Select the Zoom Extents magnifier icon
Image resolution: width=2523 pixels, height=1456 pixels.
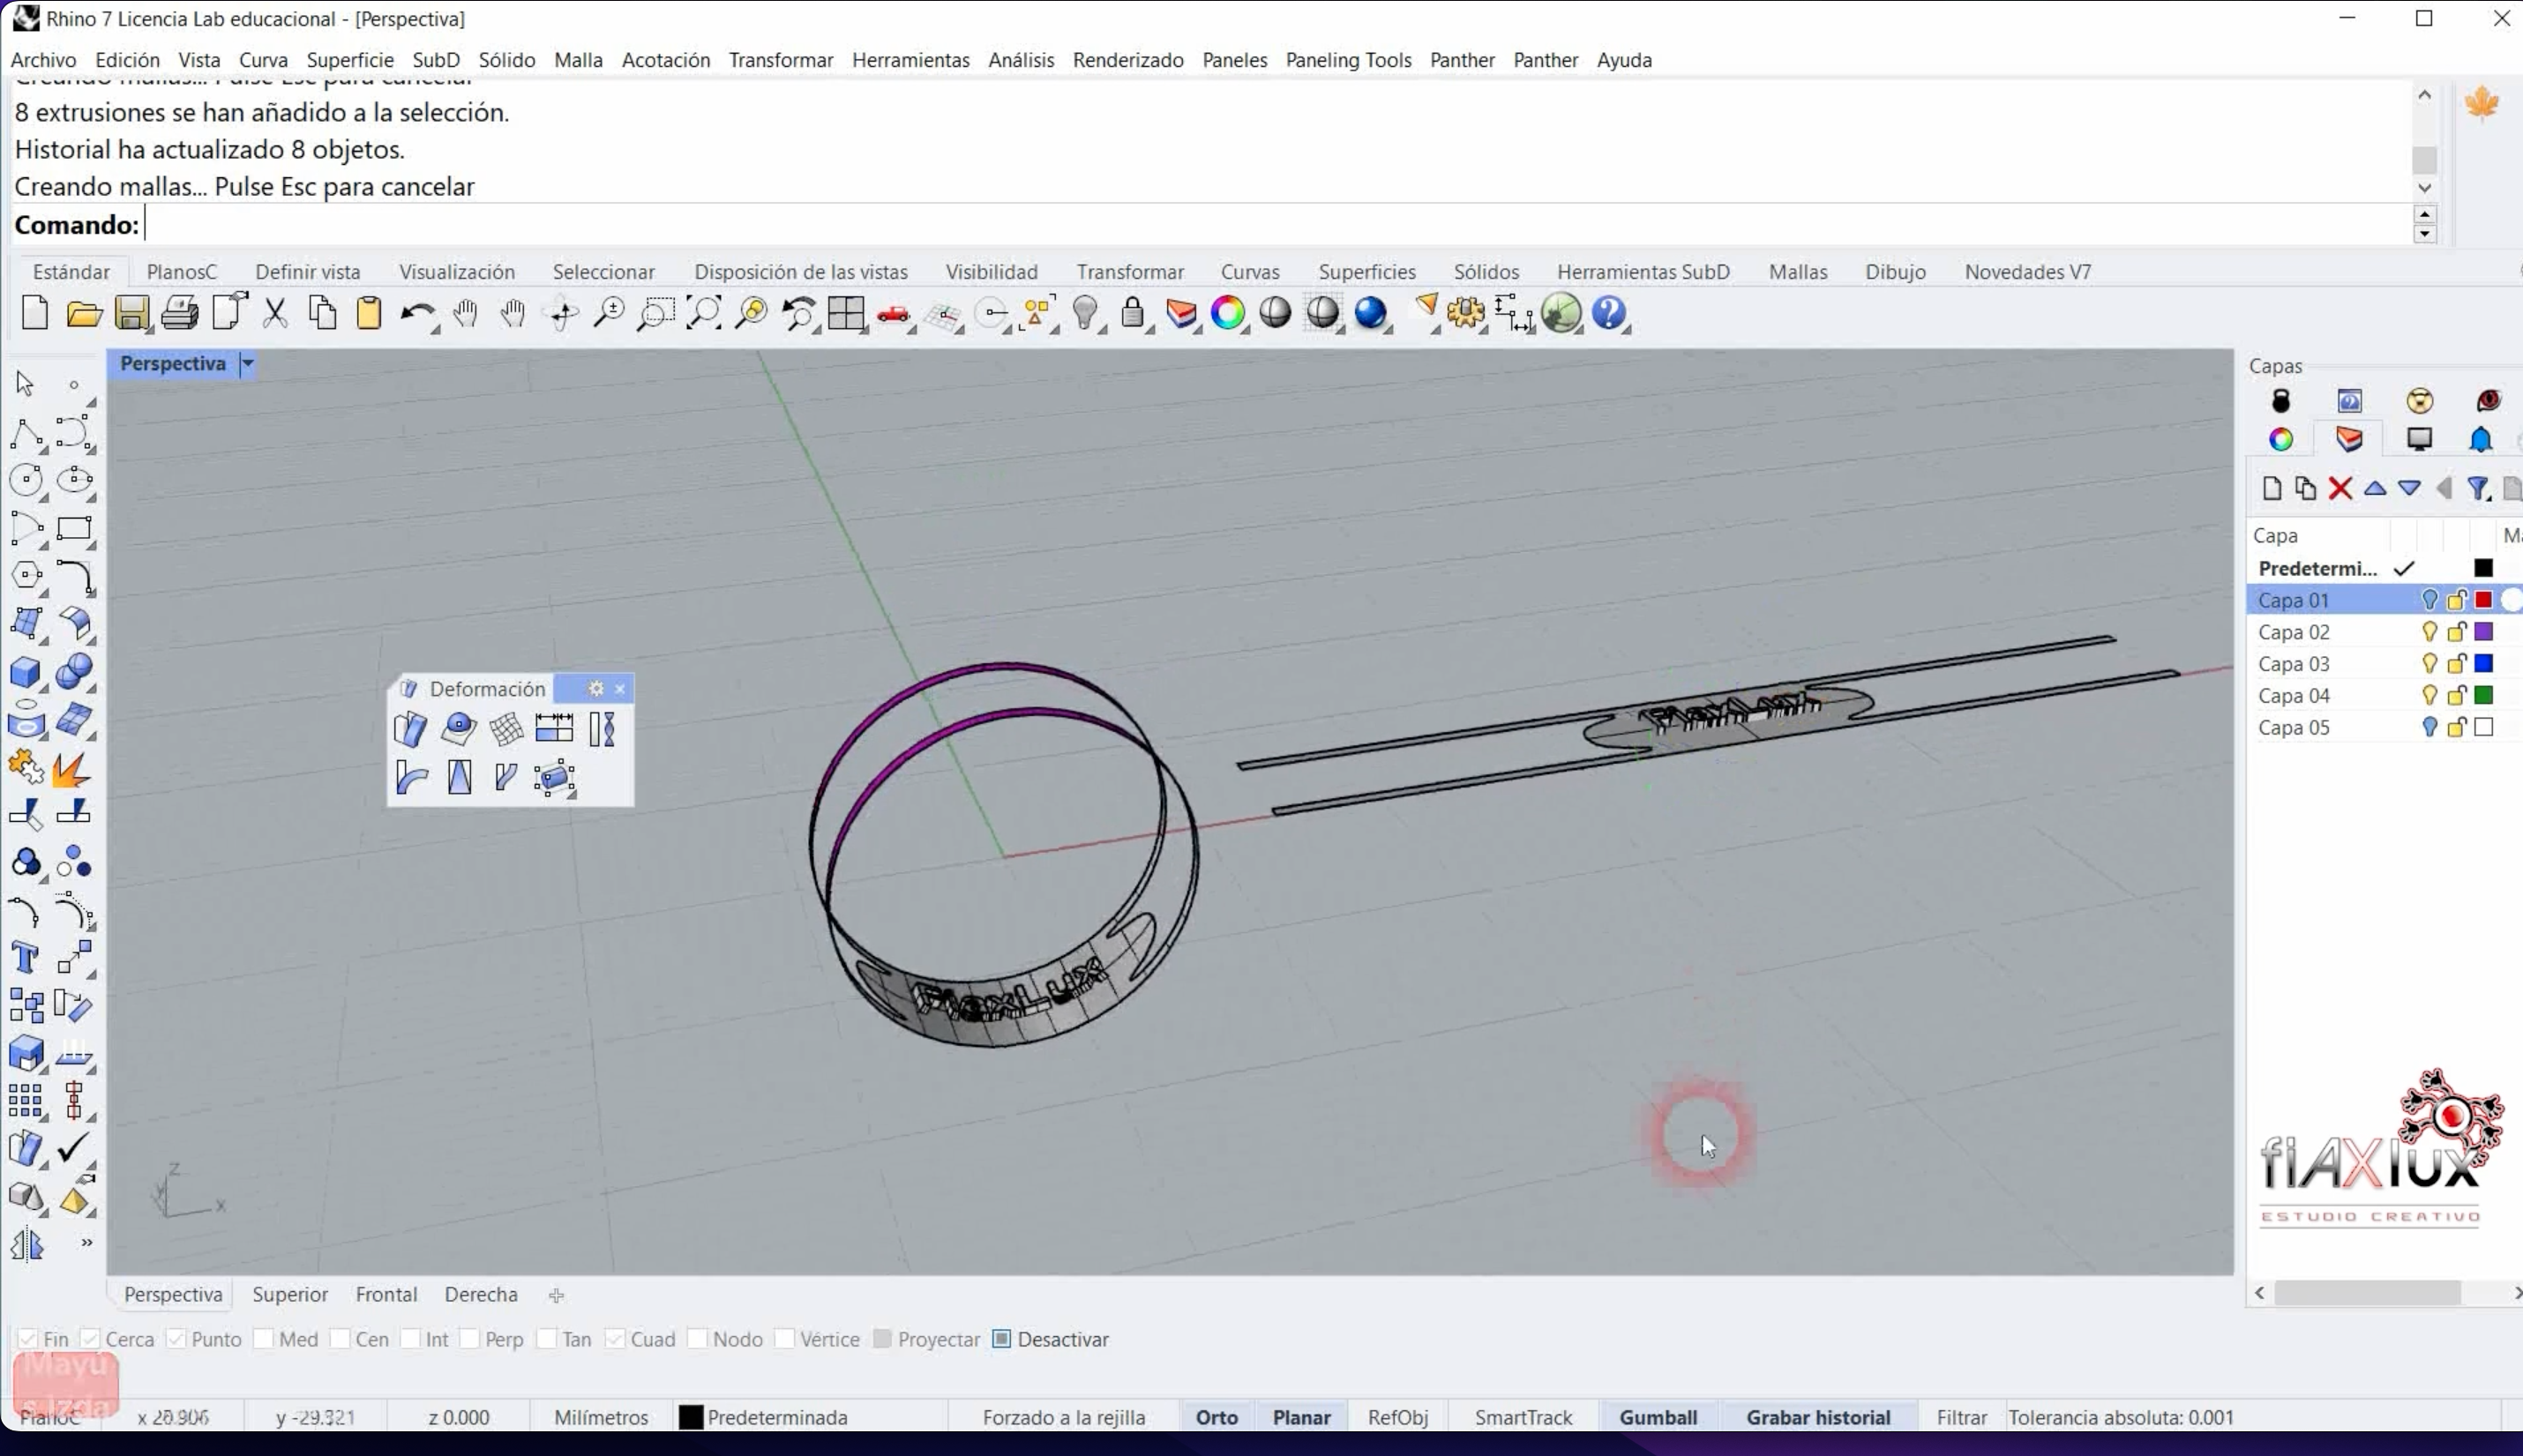pyautogui.click(x=703, y=314)
